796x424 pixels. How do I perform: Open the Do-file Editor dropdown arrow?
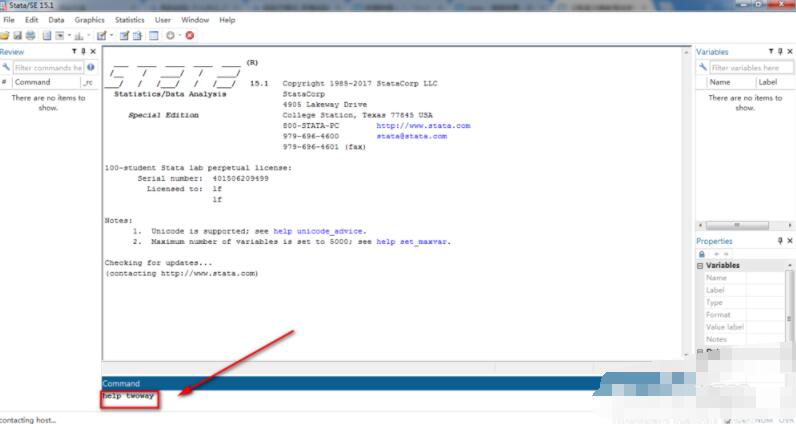(x=112, y=36)
